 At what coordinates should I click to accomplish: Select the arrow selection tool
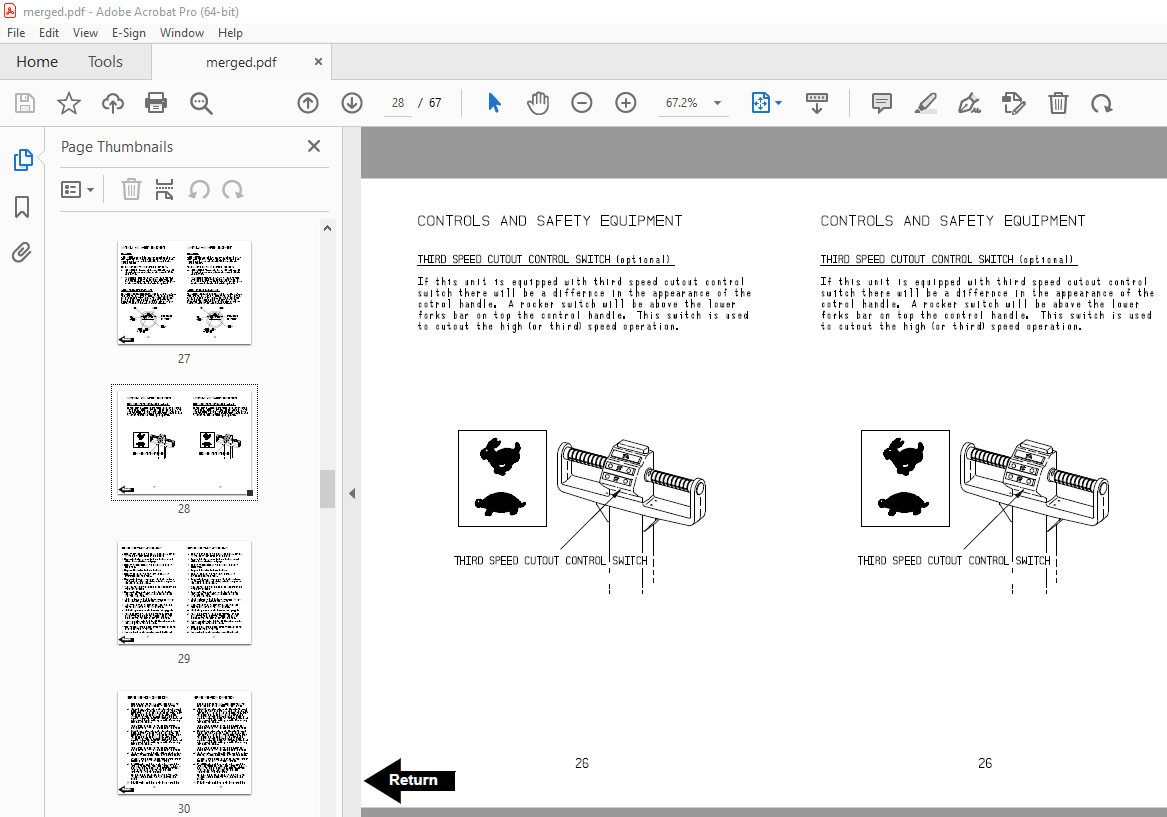tap(493, 102)
